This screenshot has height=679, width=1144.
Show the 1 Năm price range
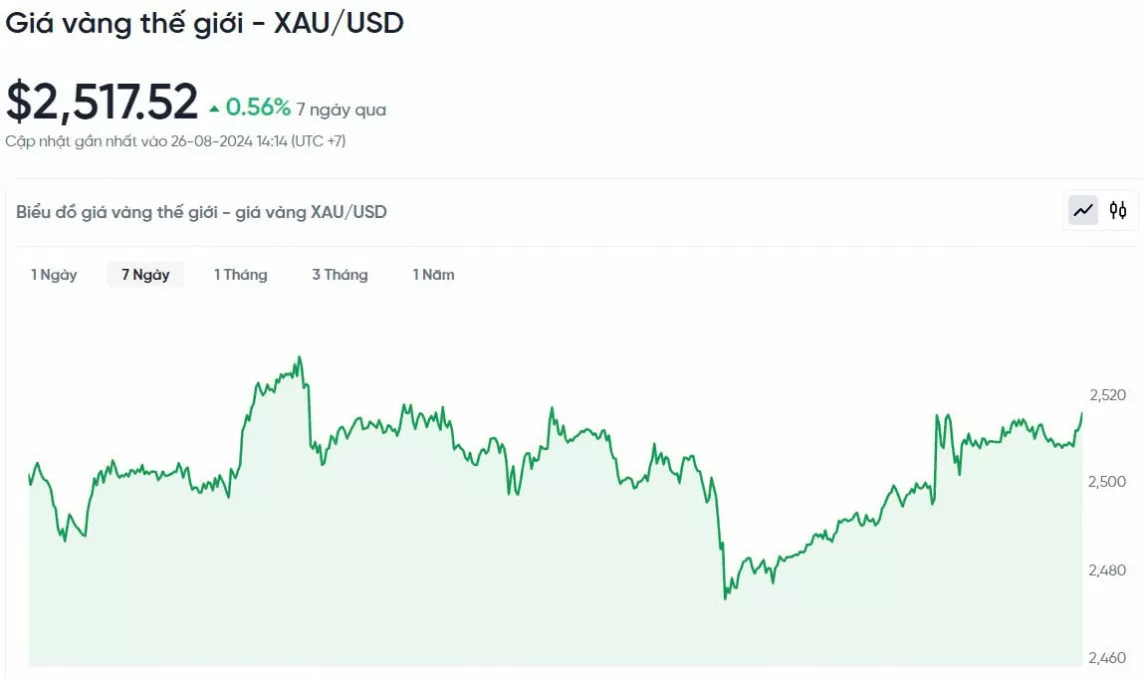pyautogui.click(x=433, y=275)
